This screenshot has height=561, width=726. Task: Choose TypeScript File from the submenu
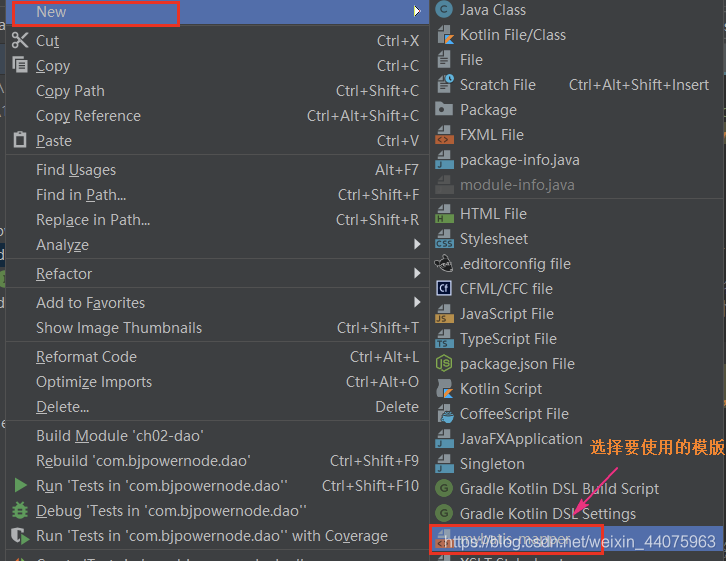tap(576, 339)
